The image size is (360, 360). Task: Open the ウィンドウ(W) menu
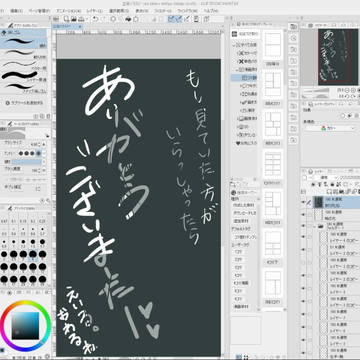click(x=189, y=11)
